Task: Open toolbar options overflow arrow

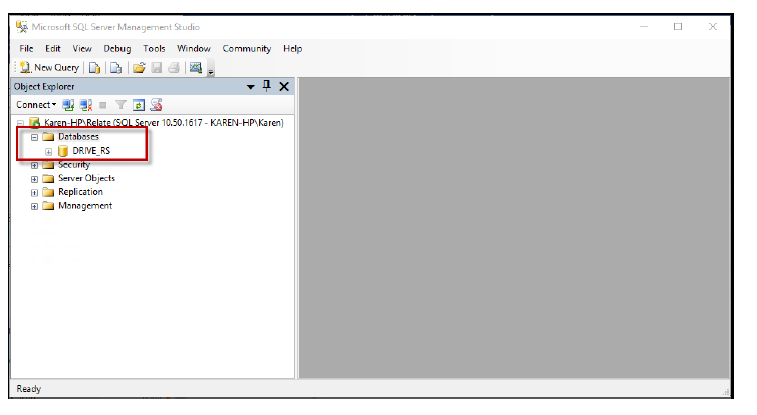Action: (x=211, y=71)
